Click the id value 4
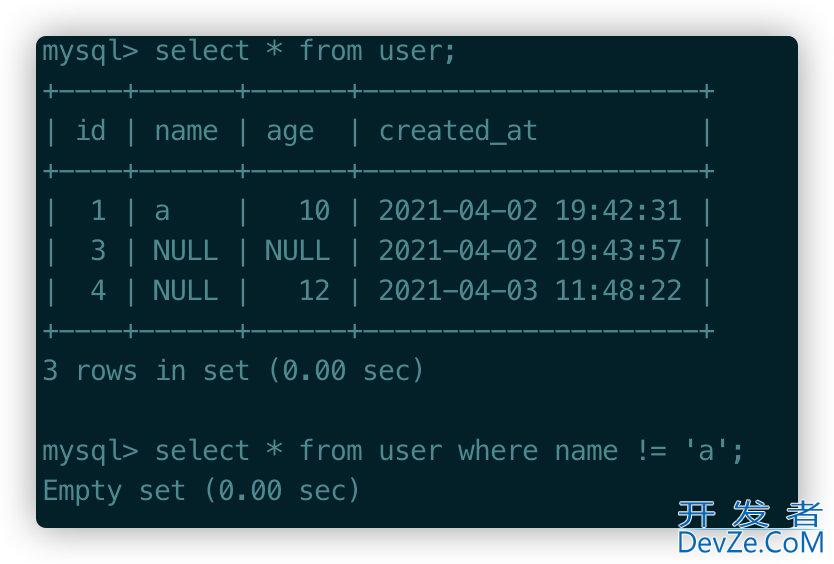 pyautogui.click(x=98, y=291)
